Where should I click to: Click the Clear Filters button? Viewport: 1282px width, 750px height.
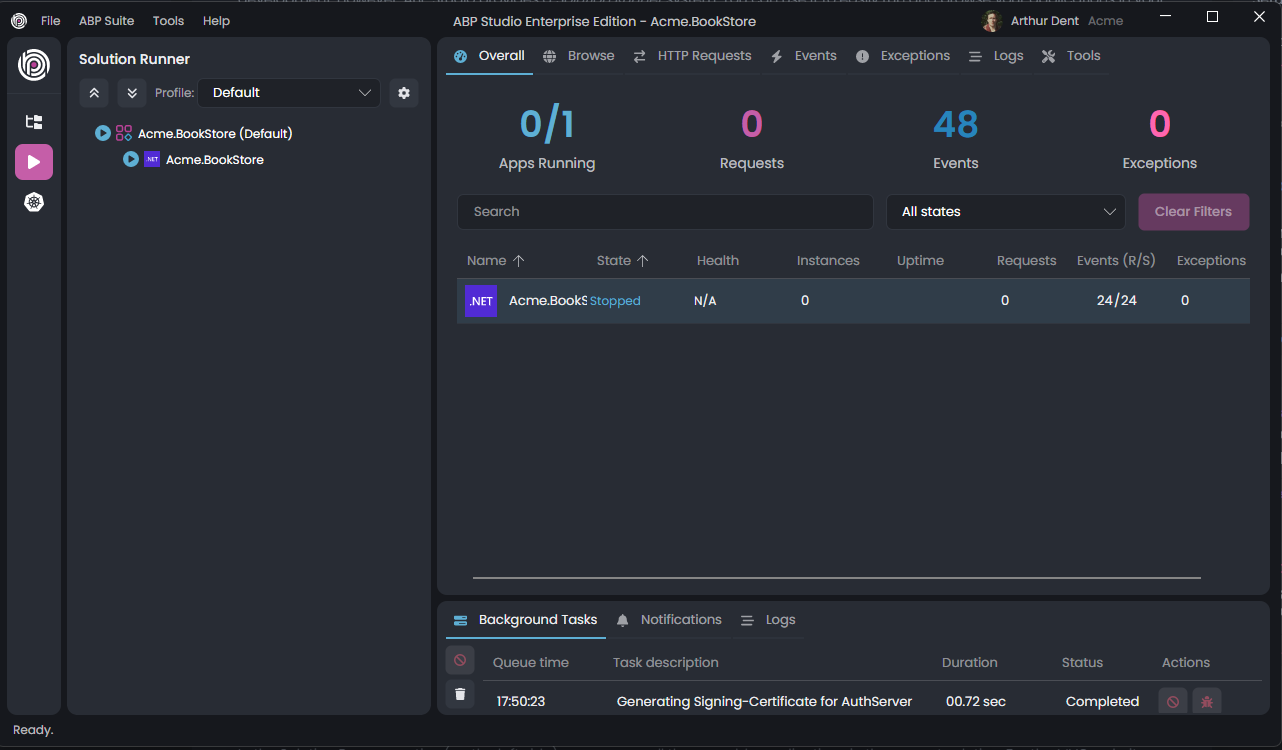(1193, 211)
